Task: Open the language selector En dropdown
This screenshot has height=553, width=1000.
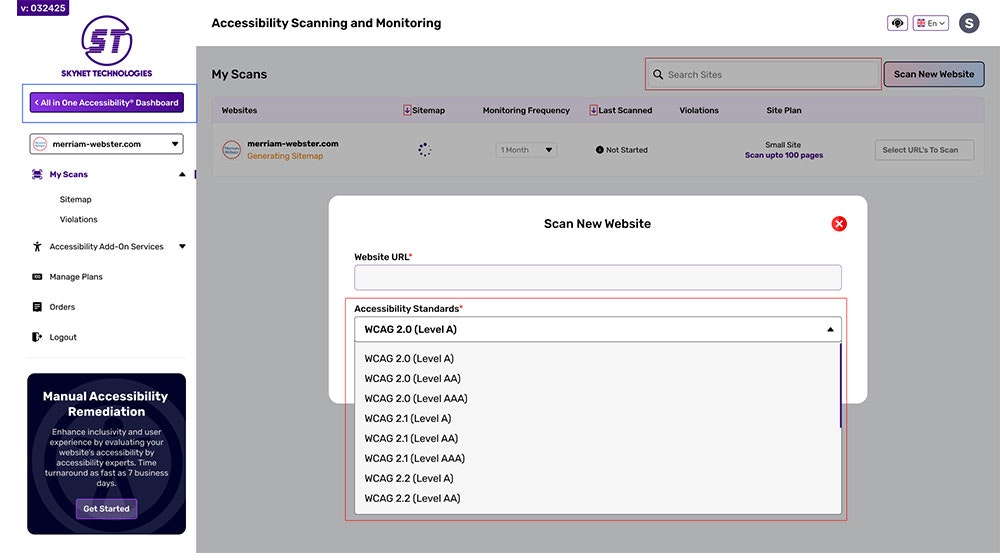Action: 930,23
